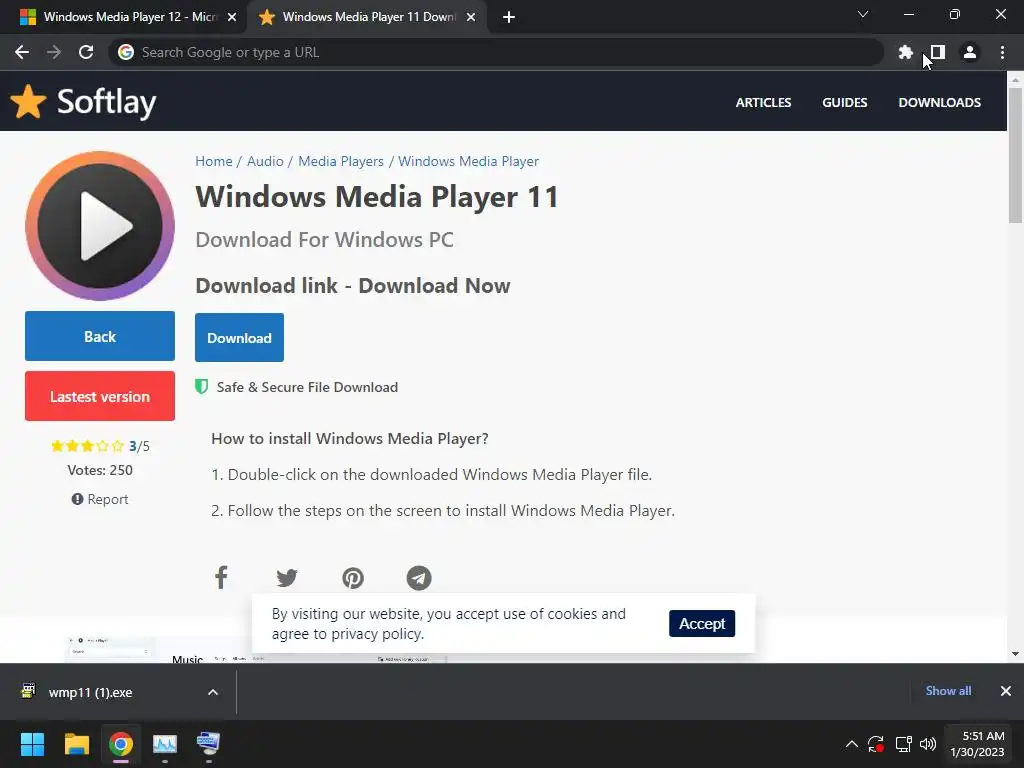Follow the Windows Media Player breadcrumb link
This screenshot has height=768, width=1024.
click(x=468, y=161)
